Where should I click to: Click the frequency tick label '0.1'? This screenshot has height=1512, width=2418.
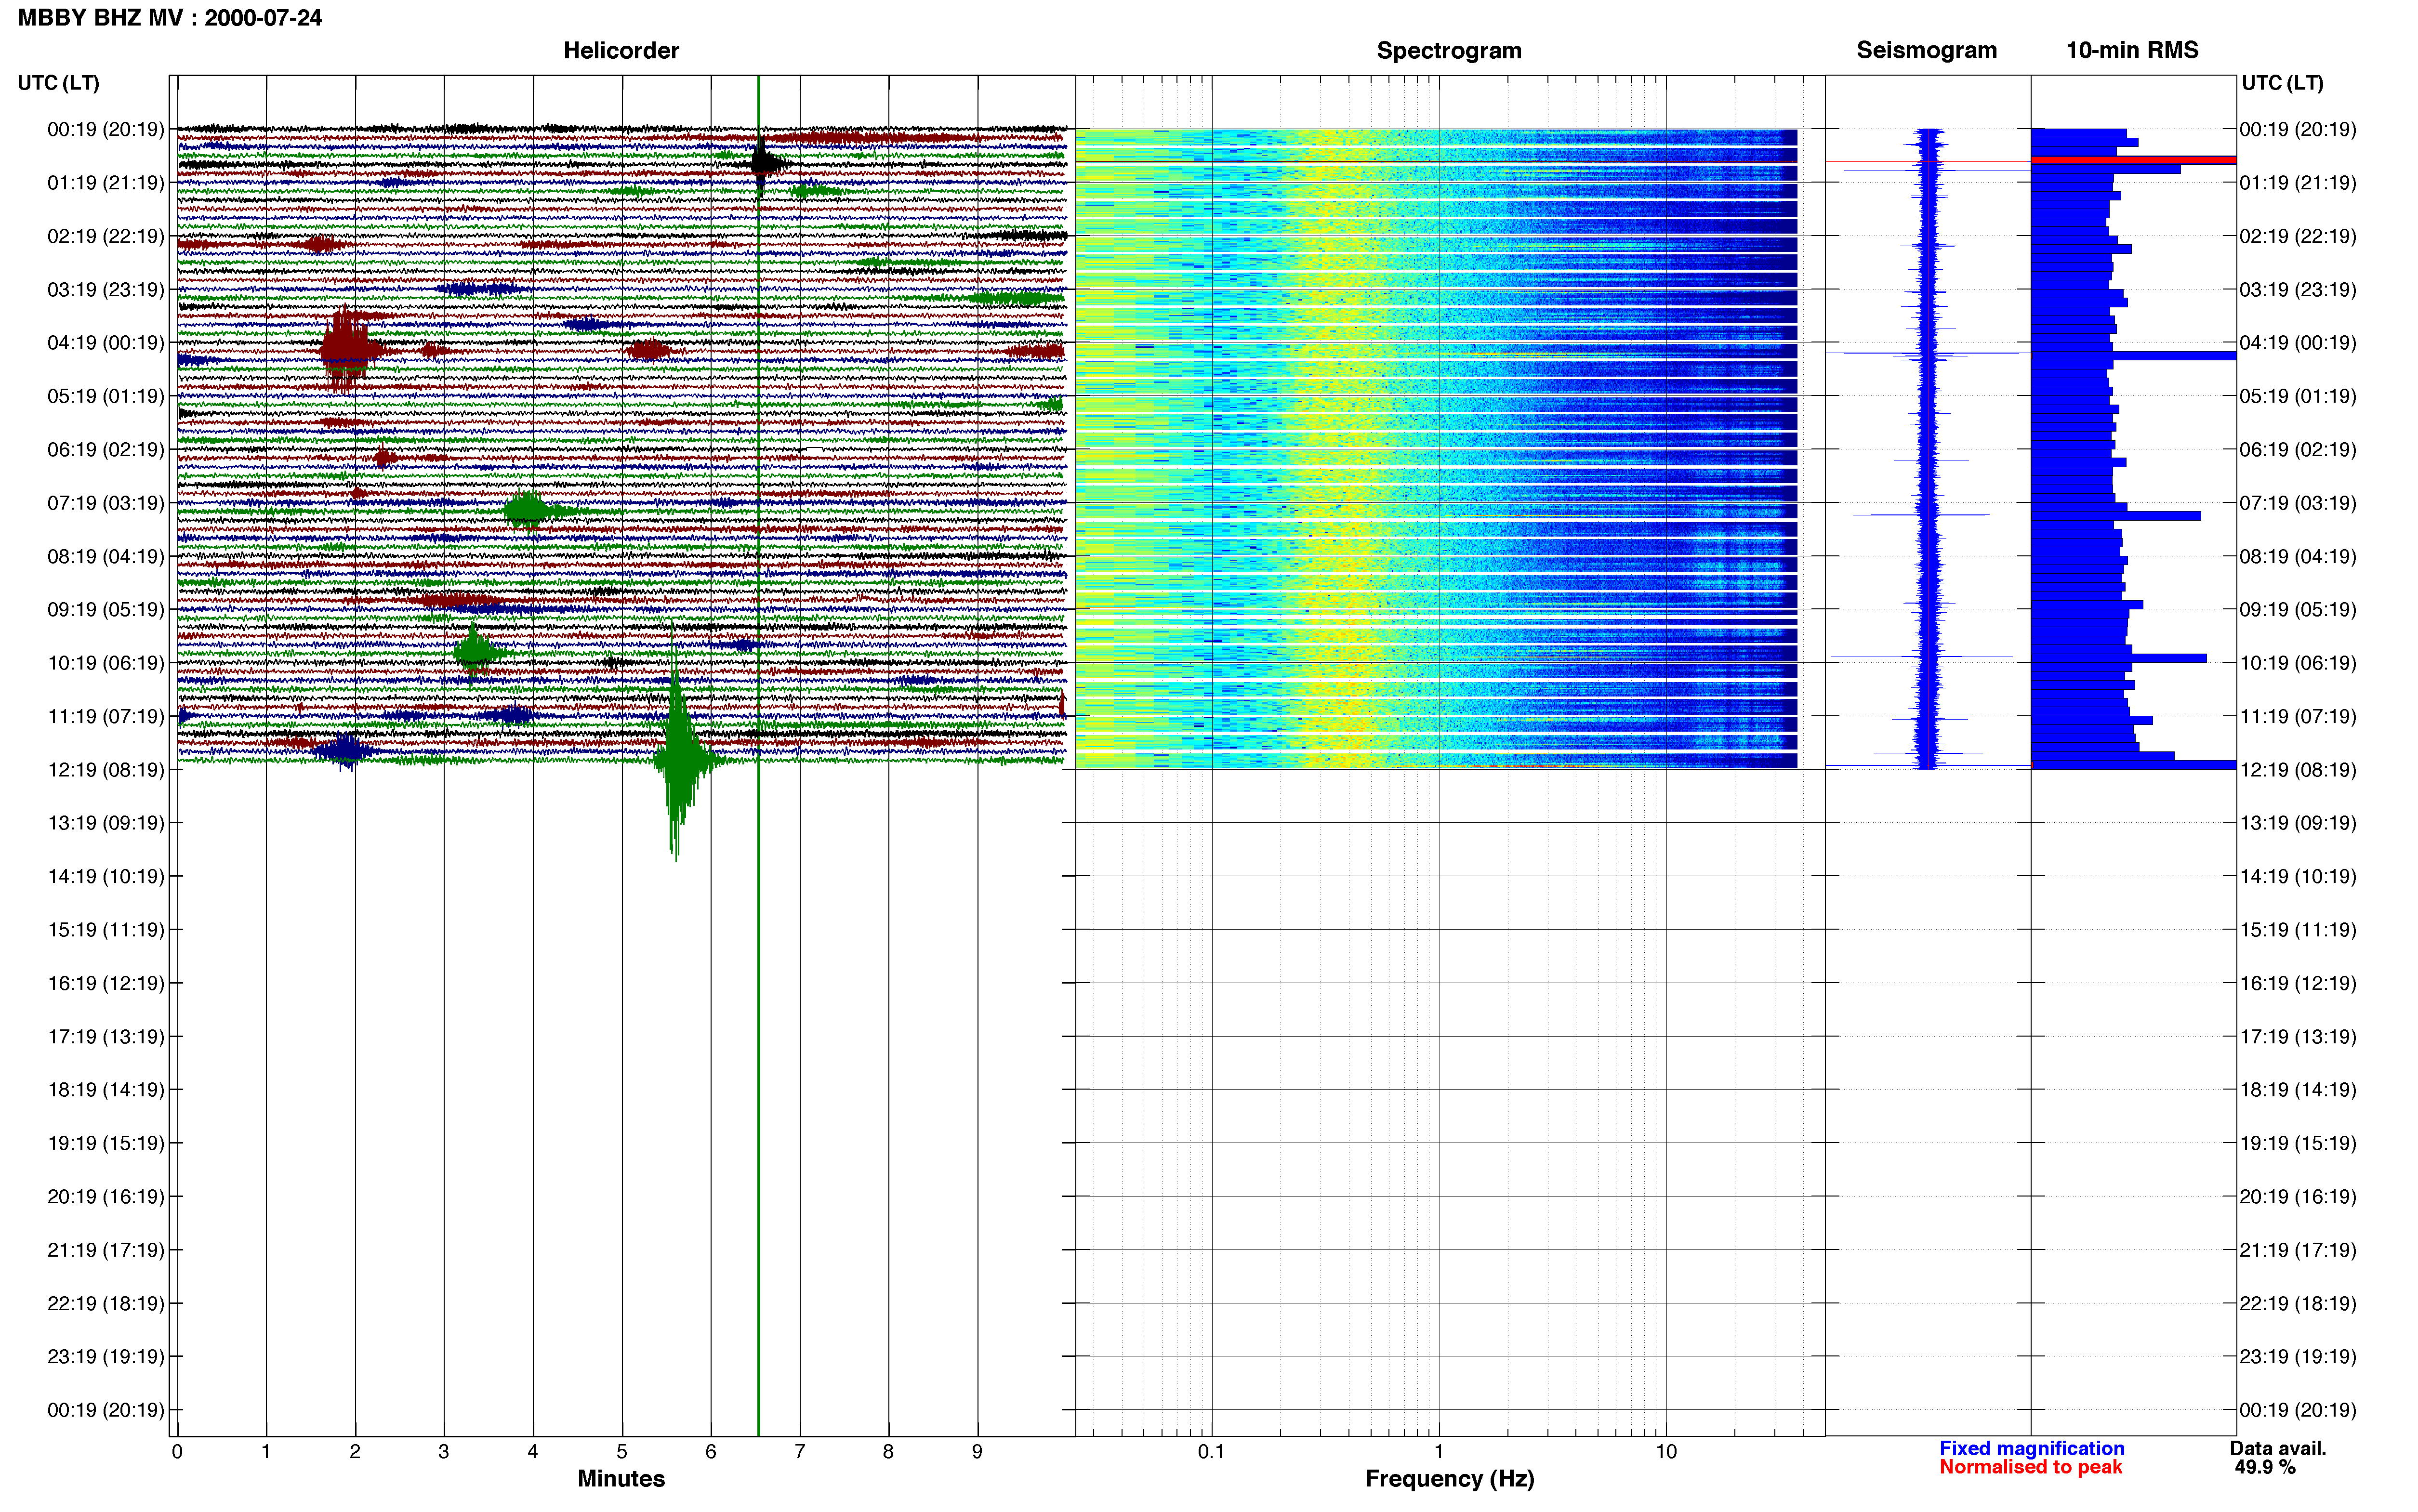(x=1211, y=1451)
